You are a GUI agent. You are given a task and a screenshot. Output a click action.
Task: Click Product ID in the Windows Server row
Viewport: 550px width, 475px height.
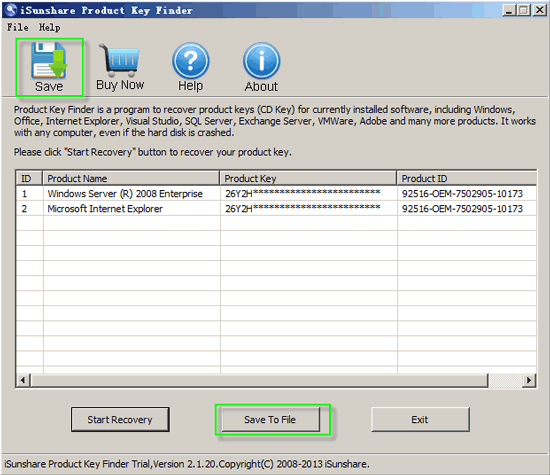coord(462,193)
